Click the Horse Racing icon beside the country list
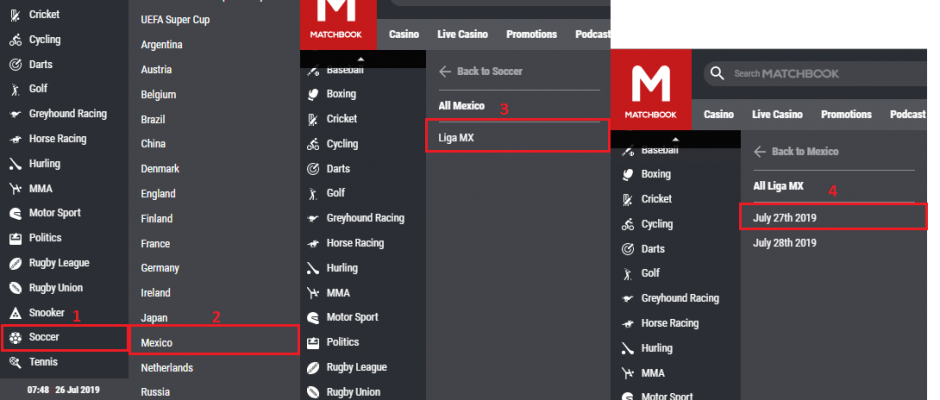Viewport: 940px width, 400px height. pos(16,139)
